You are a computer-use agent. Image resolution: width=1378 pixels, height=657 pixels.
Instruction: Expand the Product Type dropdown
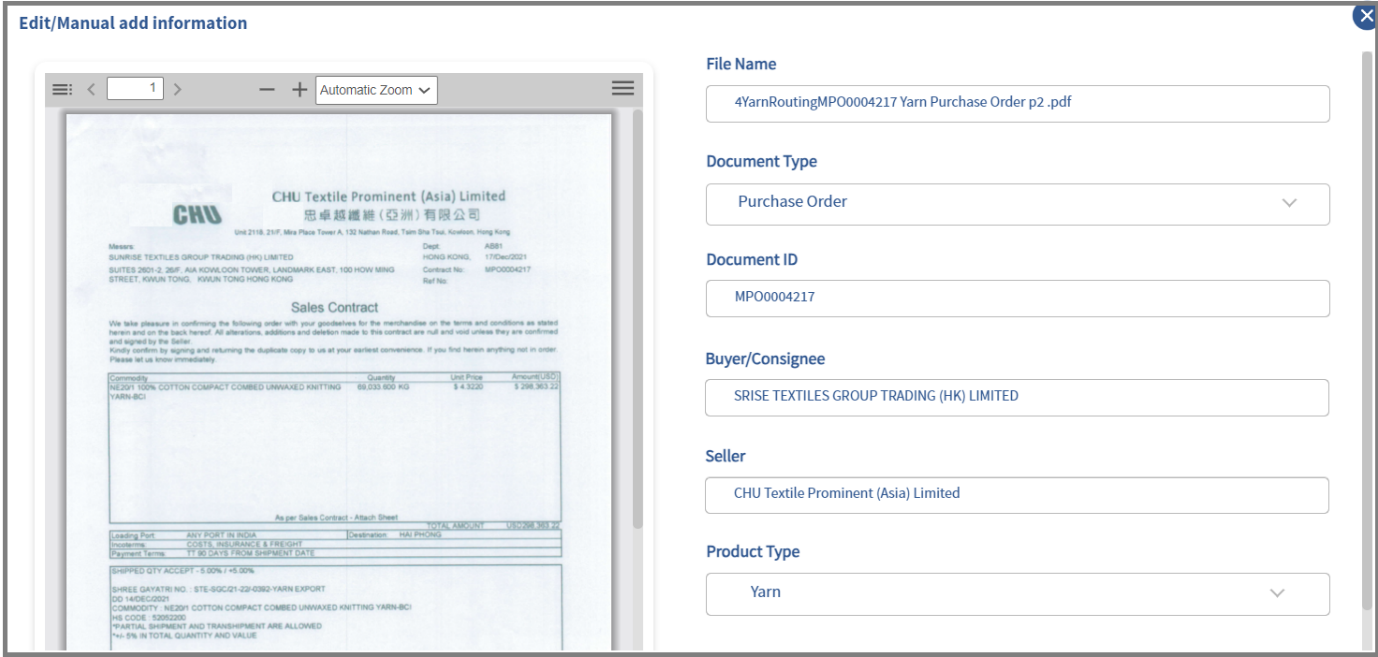[x=1018, y=593]
